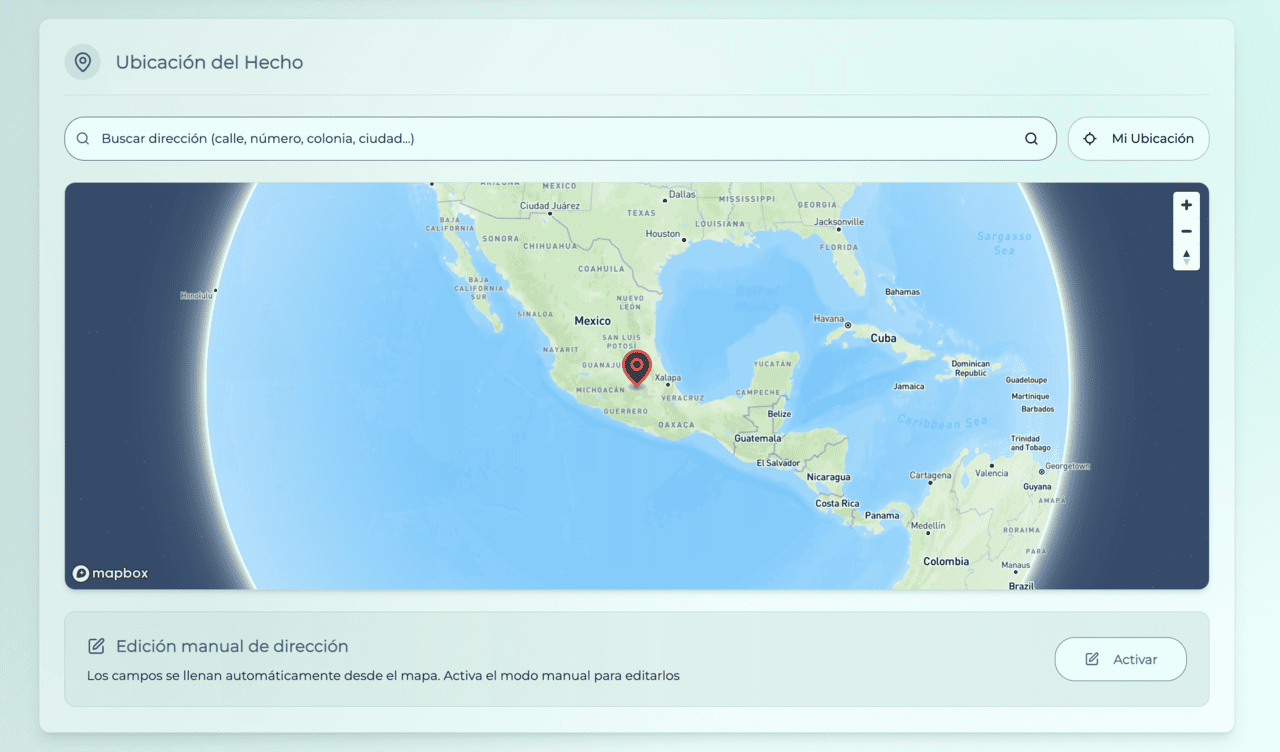Viewport: 1280px width, 752px height.
Task: Zoom in on the map
Action: [1186, 205]
